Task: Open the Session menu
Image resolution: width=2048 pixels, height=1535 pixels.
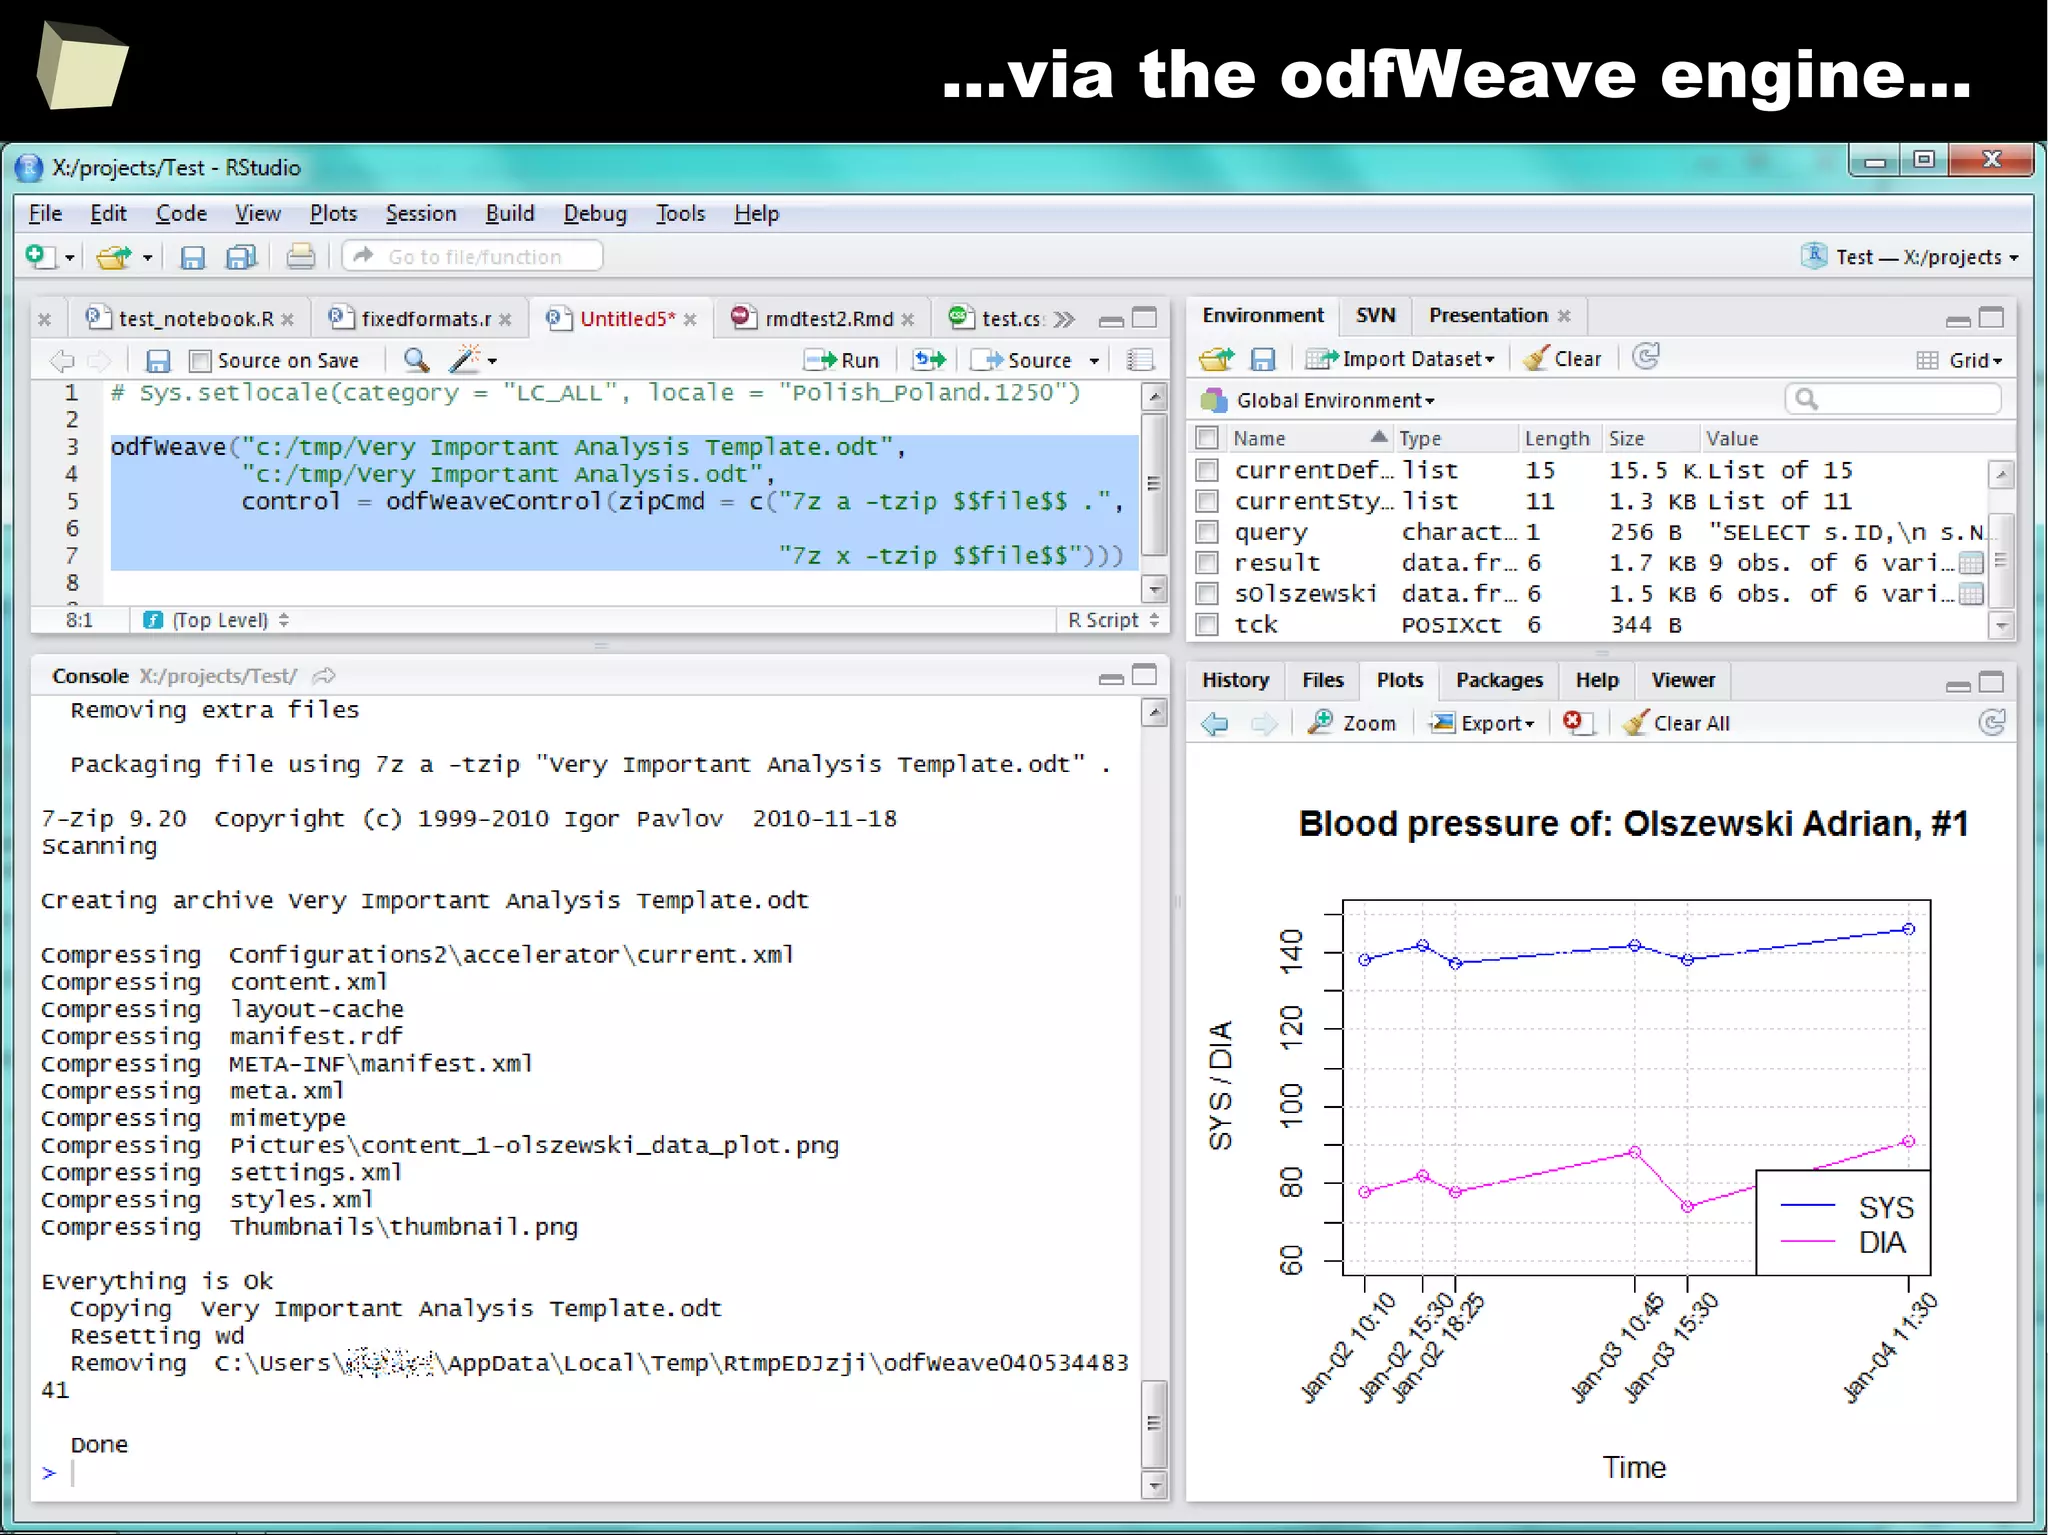Action: click(x=420, y=214)
